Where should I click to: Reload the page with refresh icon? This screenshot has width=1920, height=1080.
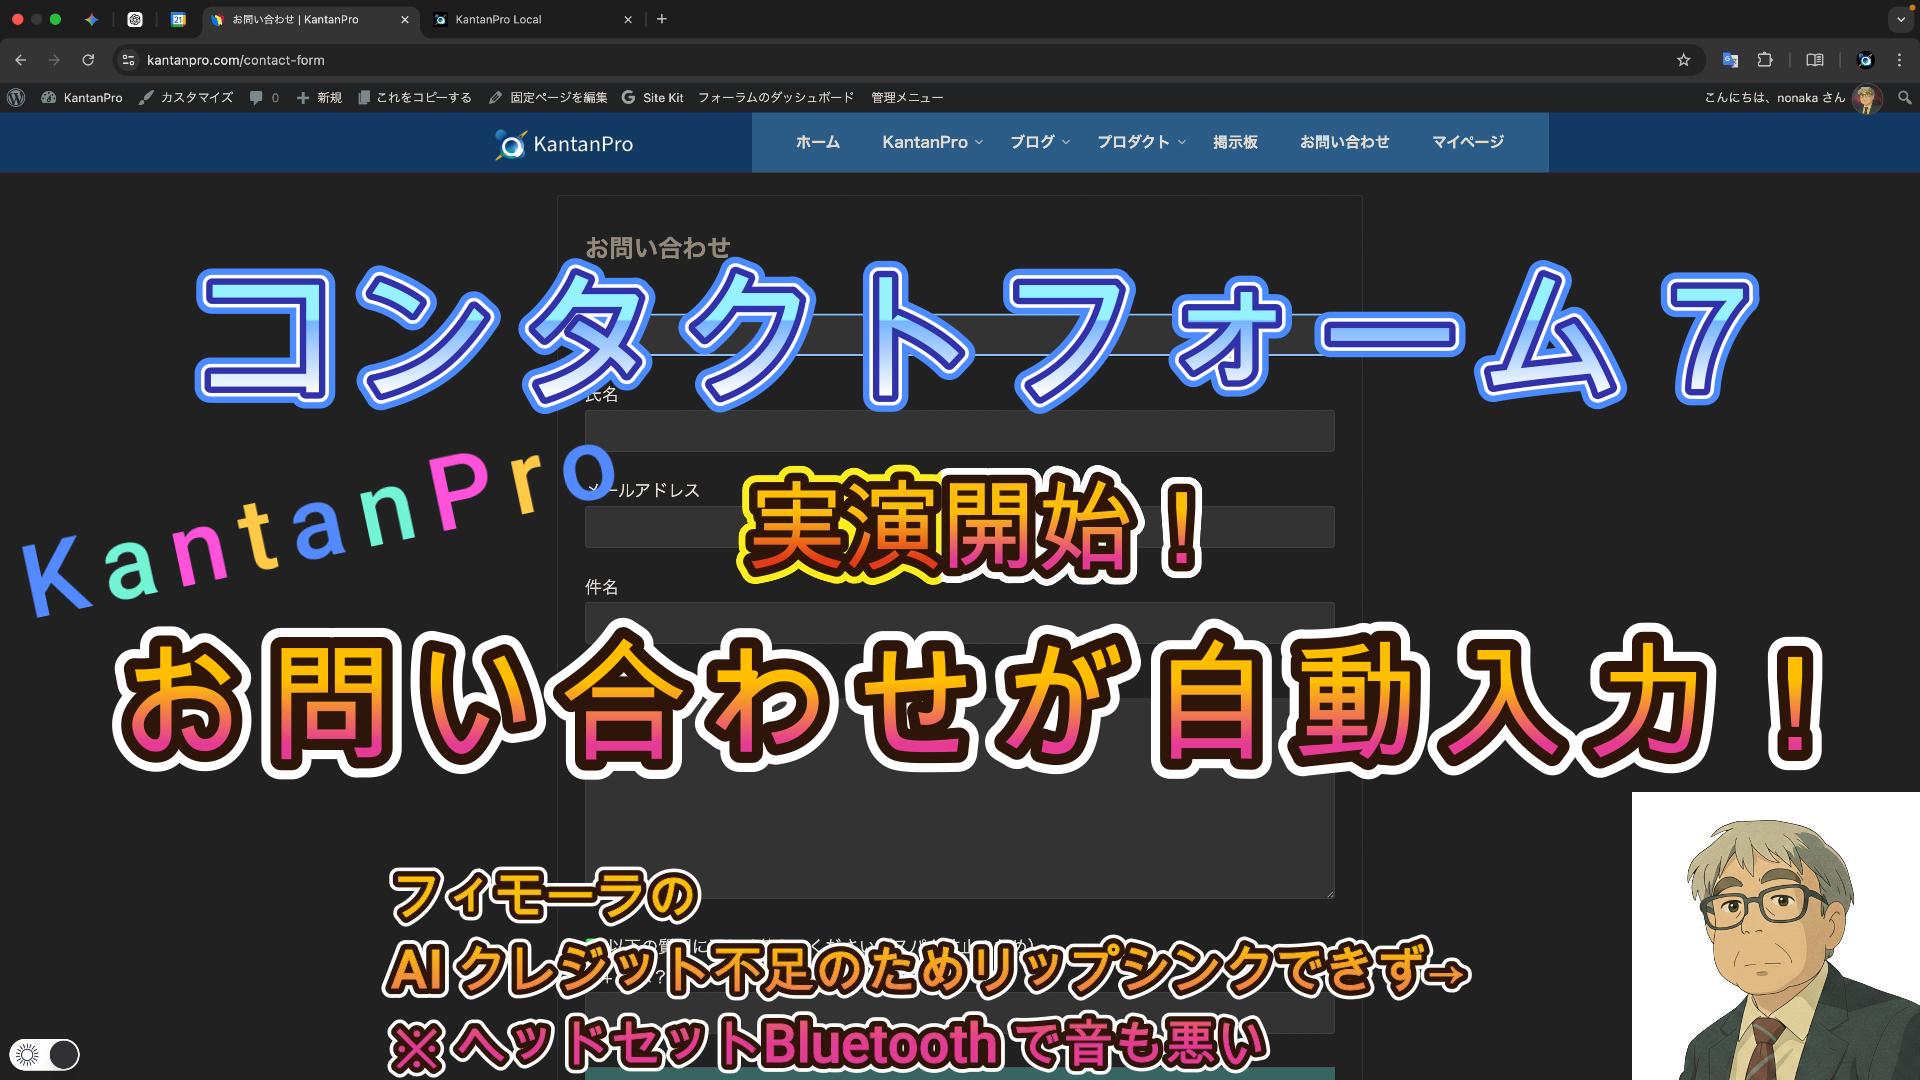[88, 60]
